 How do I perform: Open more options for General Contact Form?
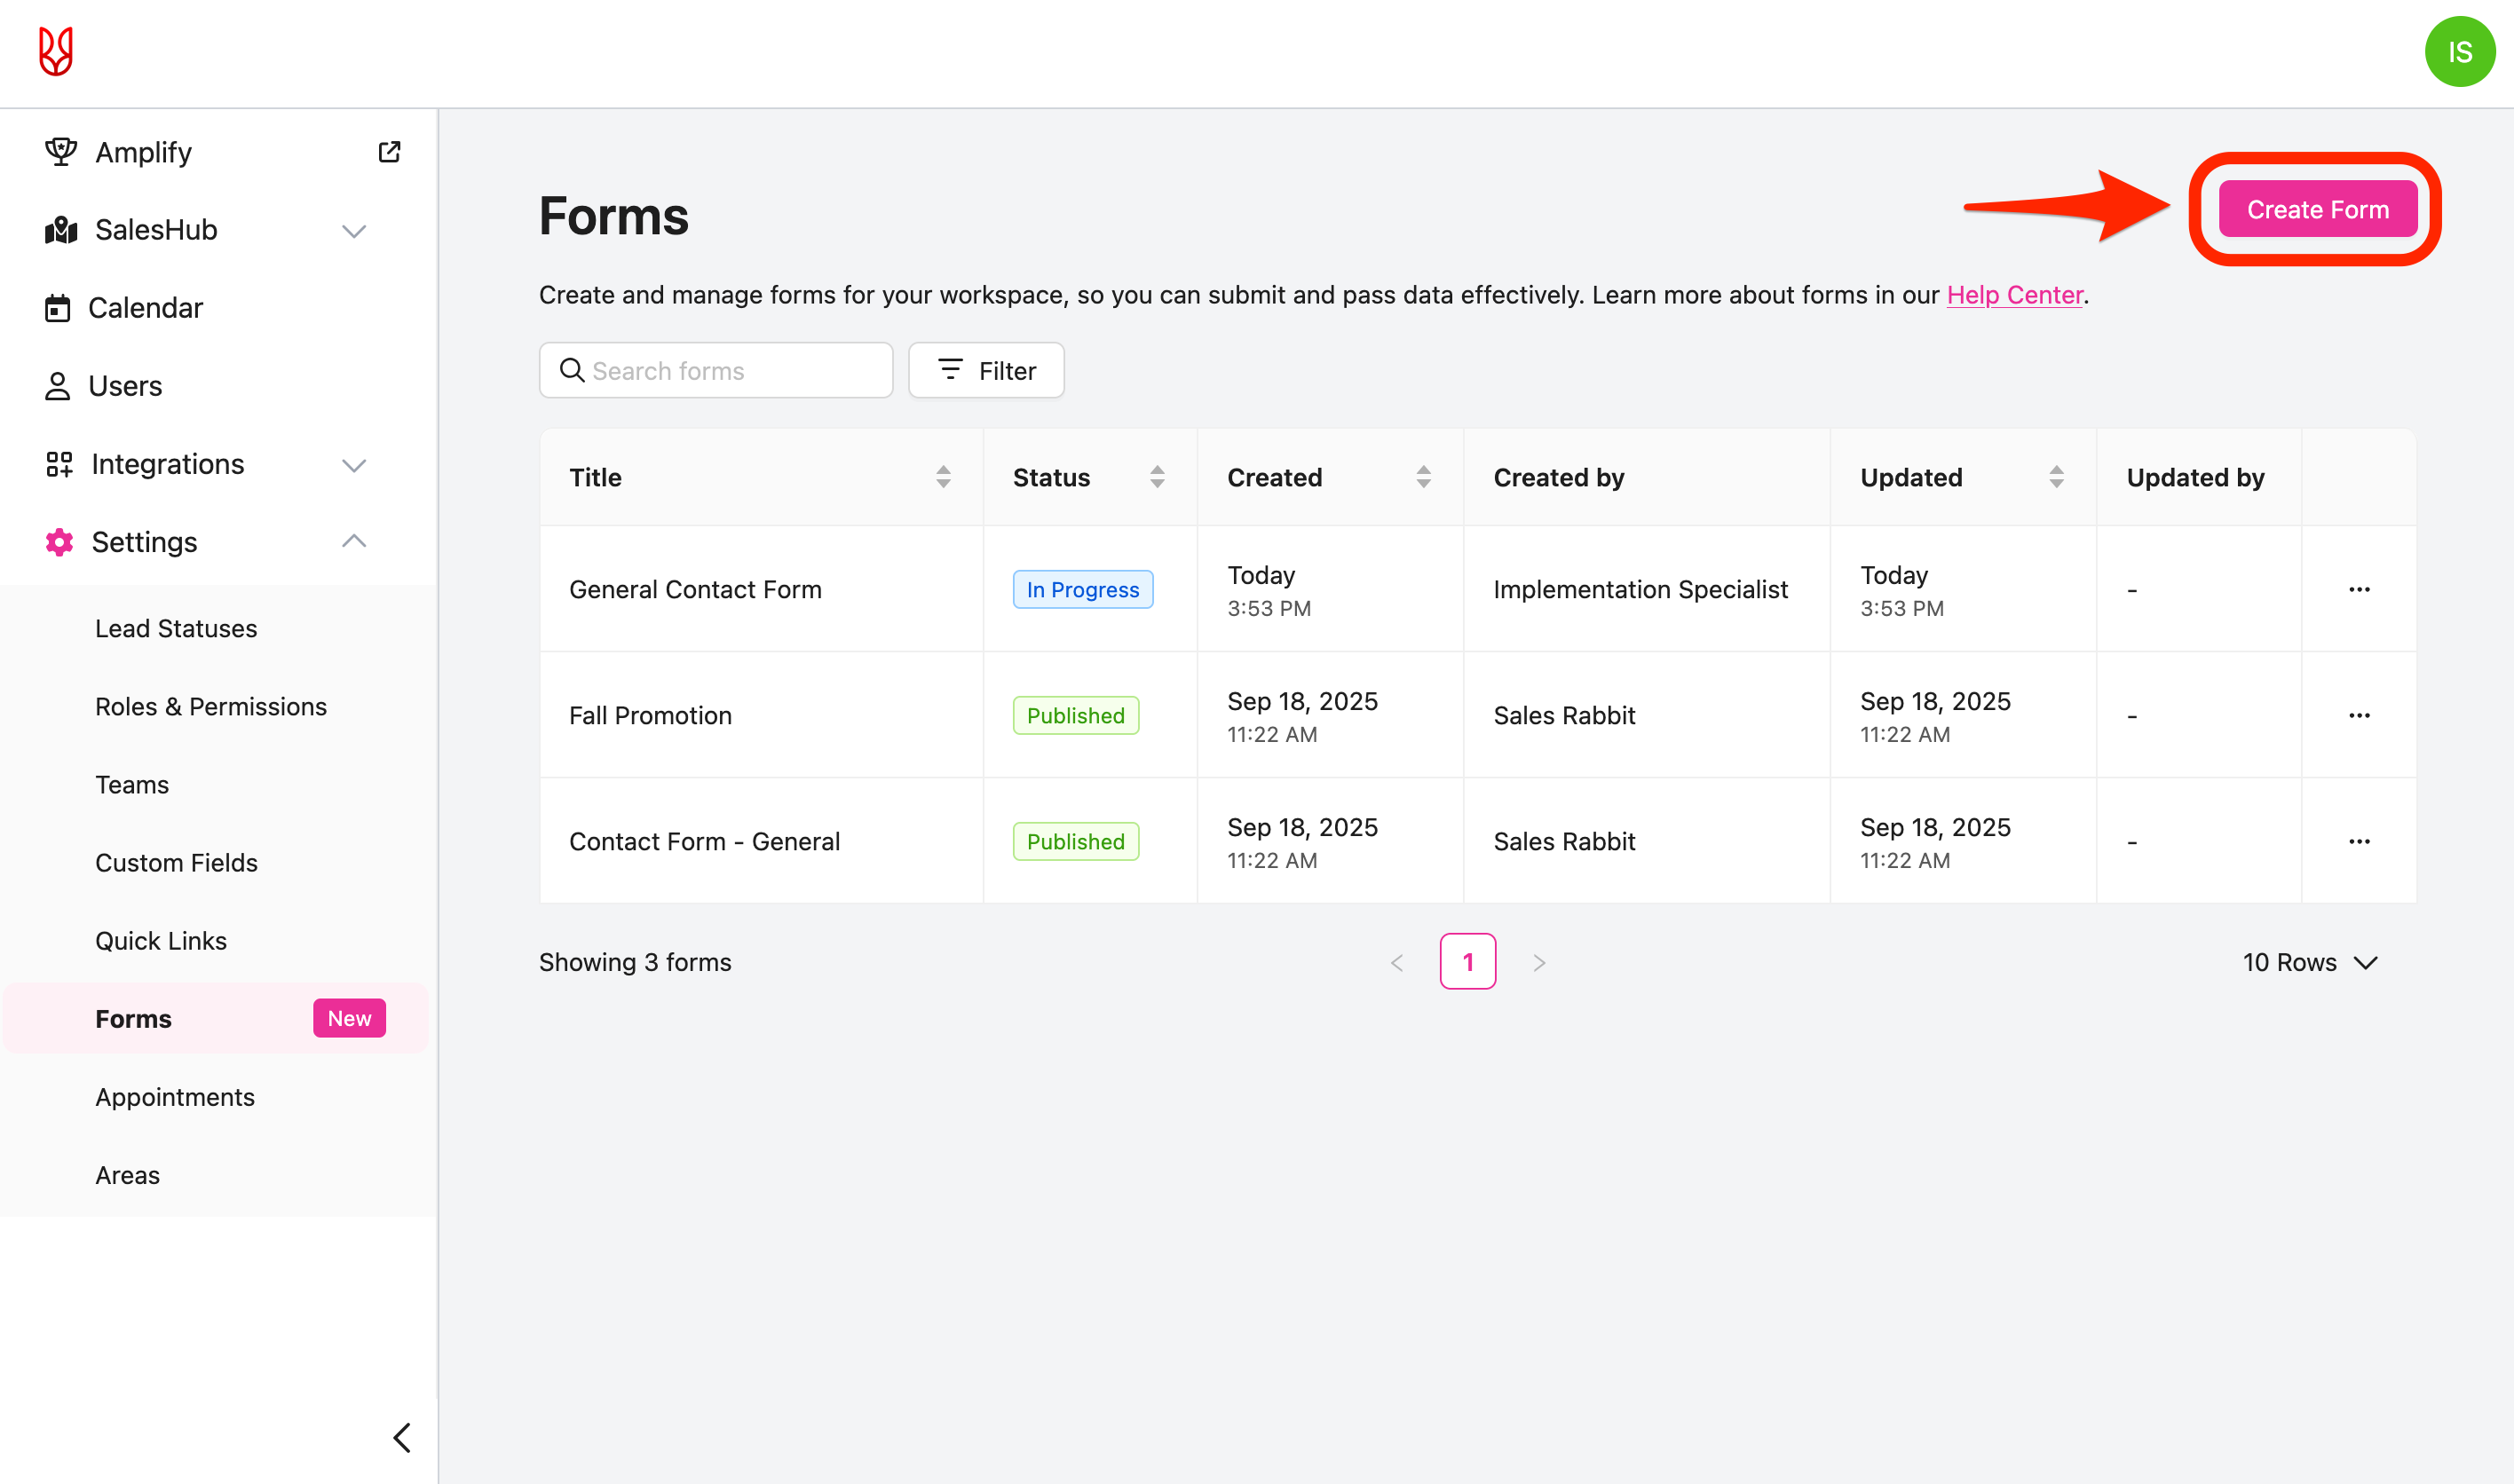tap(2359, 590)
